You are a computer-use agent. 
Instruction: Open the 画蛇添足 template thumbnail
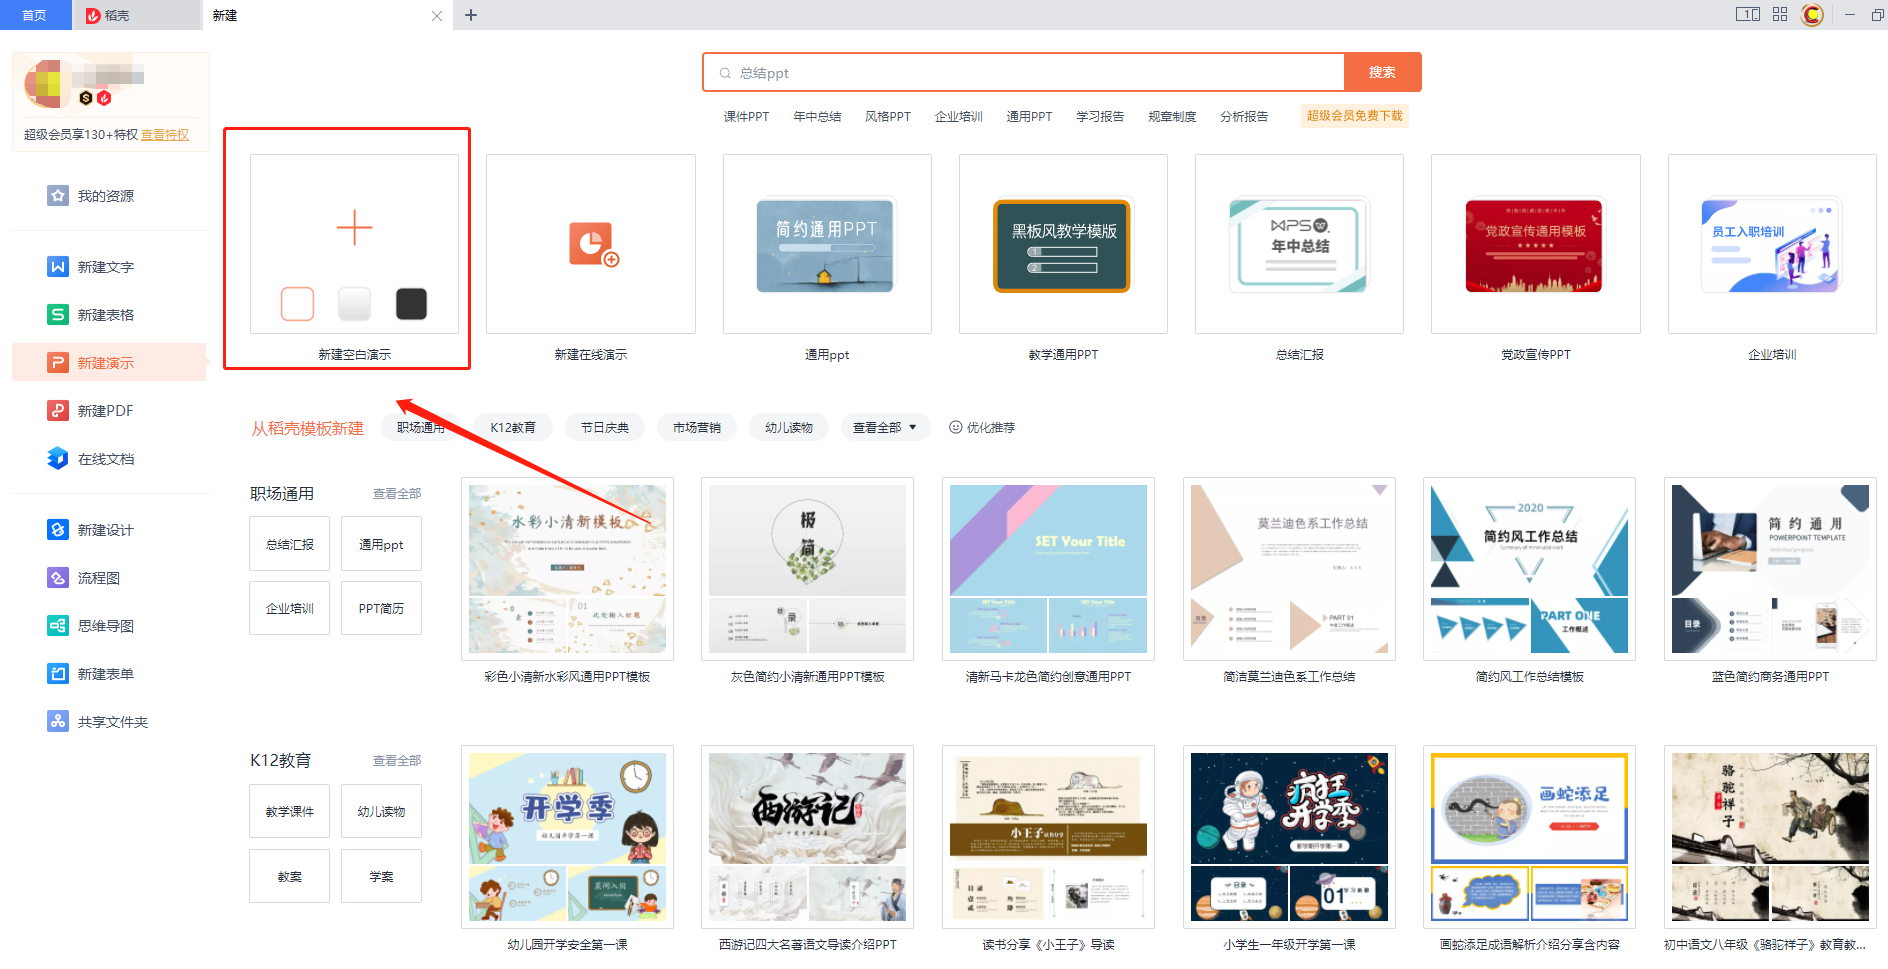pyautogui.click(x=1529, y=836)
